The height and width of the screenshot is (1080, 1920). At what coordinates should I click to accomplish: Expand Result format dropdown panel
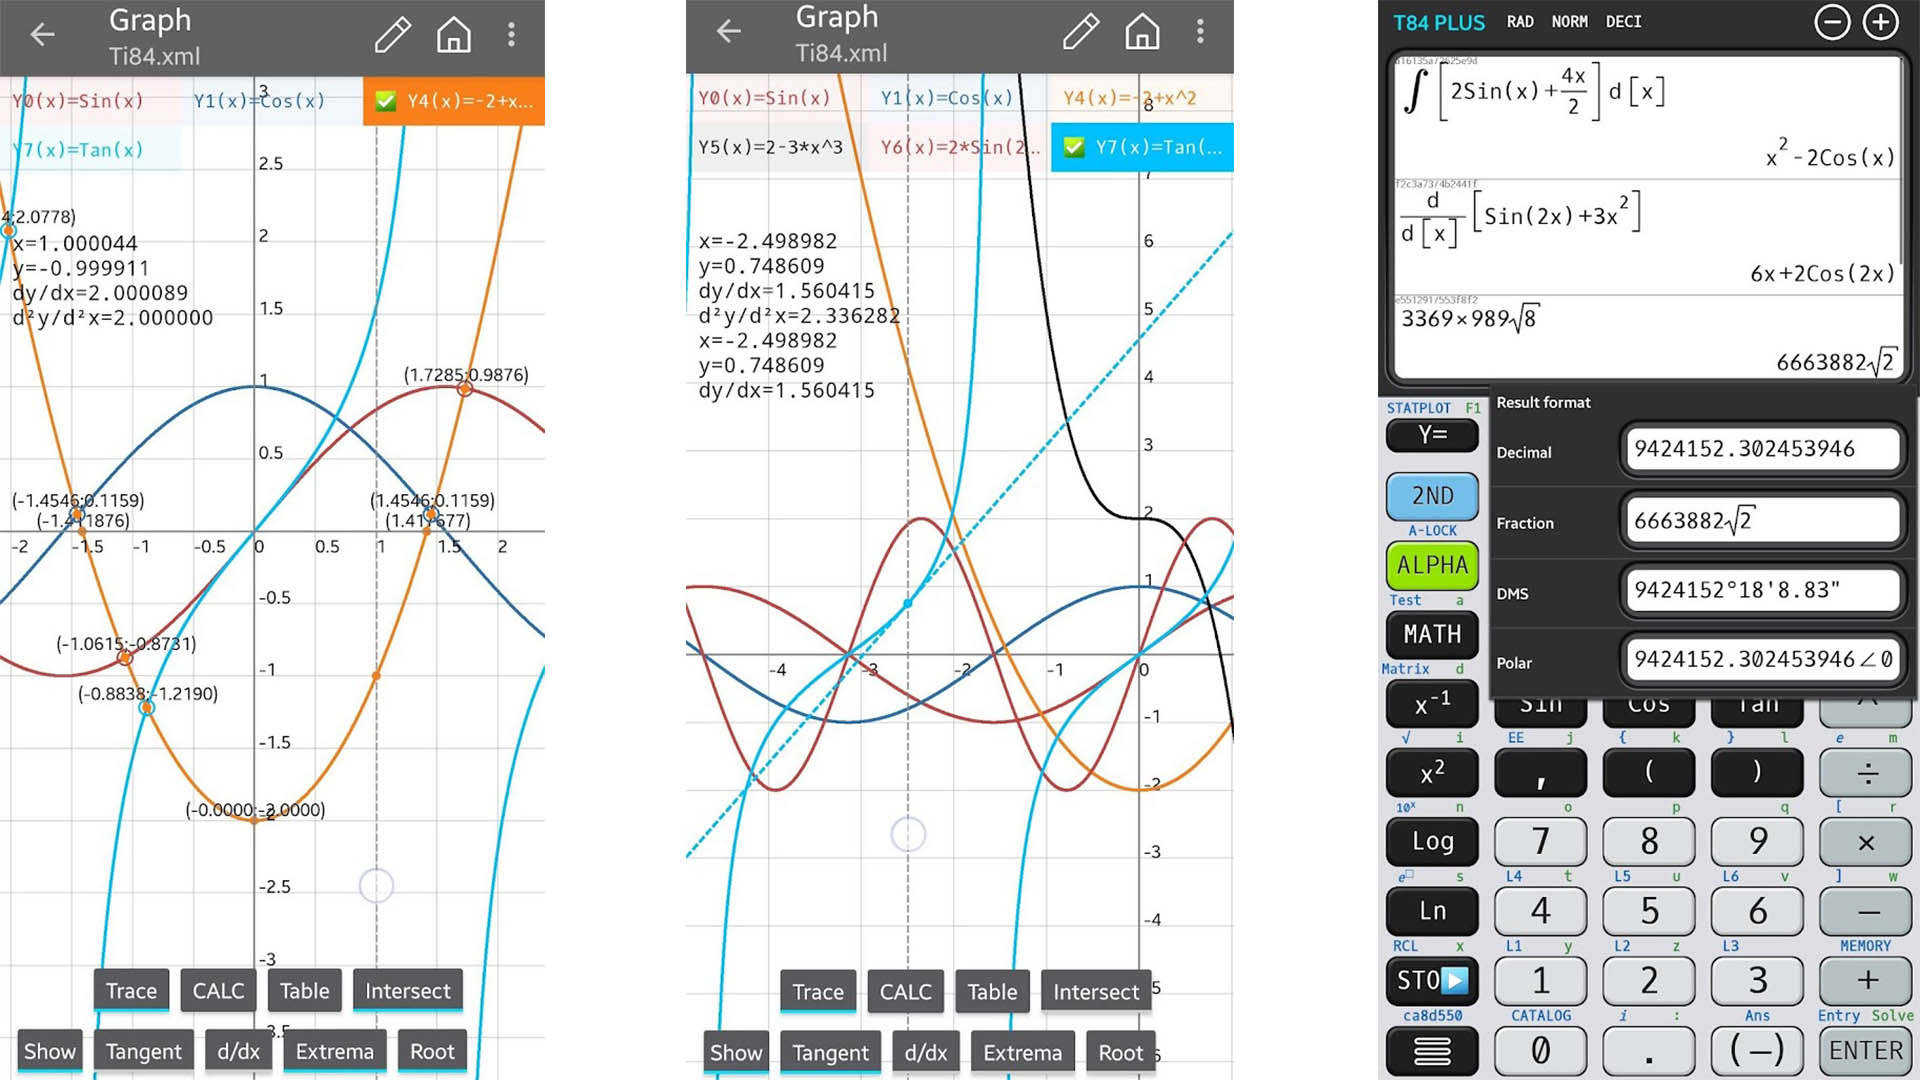click(1543, 402)
